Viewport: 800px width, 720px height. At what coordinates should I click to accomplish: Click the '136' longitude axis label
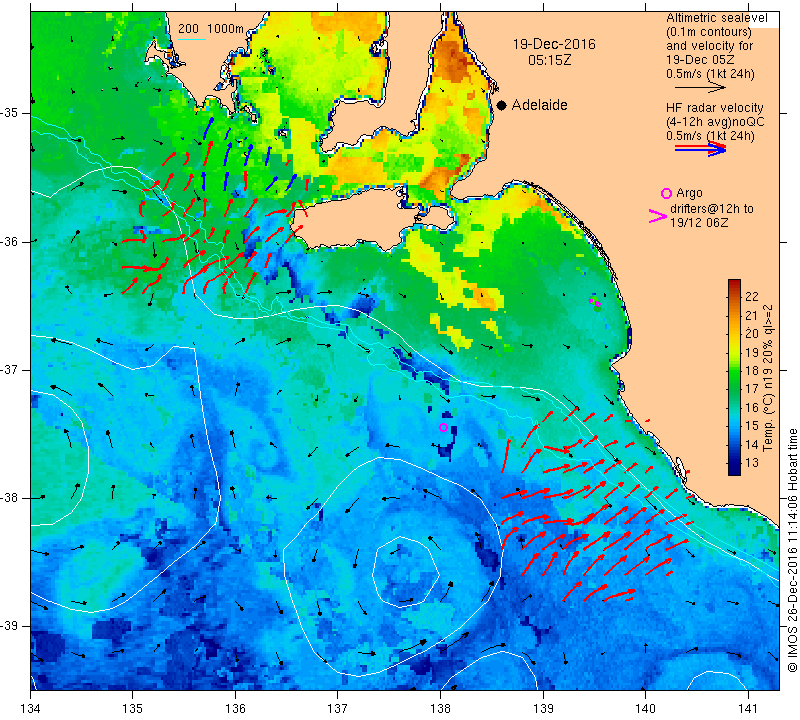pos(235,708)
